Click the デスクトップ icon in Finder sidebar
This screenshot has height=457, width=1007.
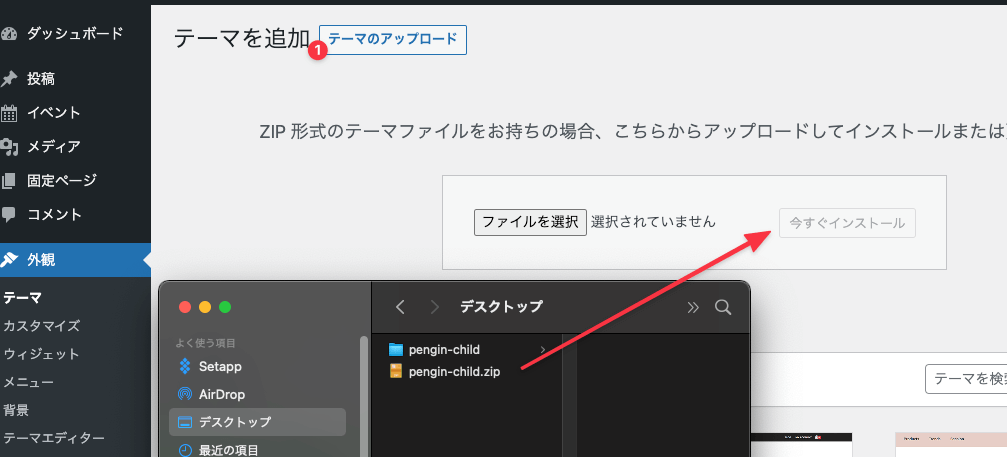coord(185,422)
